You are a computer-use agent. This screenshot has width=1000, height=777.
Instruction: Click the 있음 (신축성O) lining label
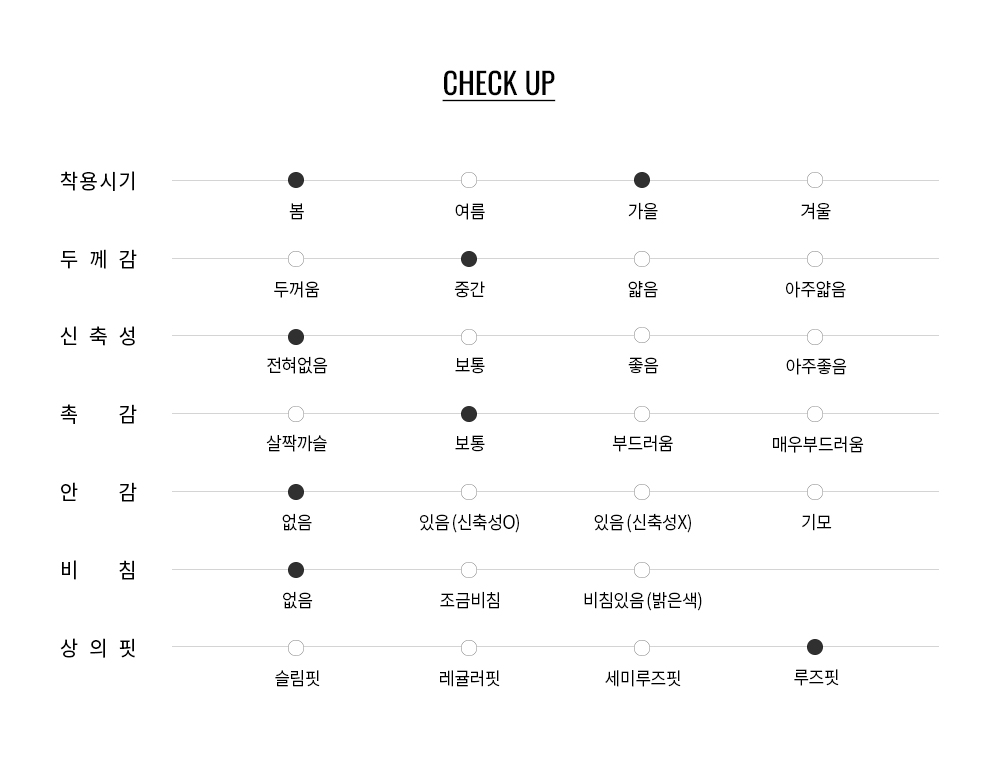(x=469, y=522)
